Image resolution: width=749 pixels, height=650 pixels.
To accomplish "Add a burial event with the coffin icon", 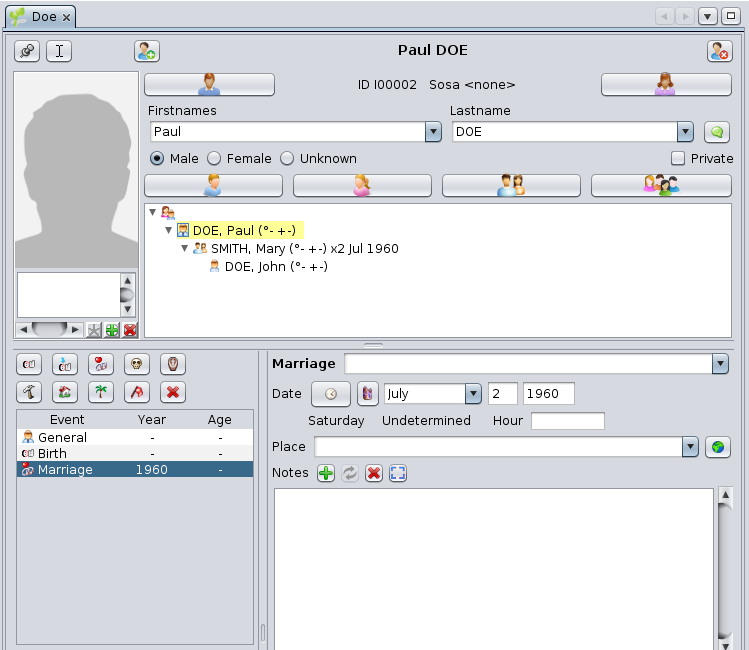I will click(173, 364).
